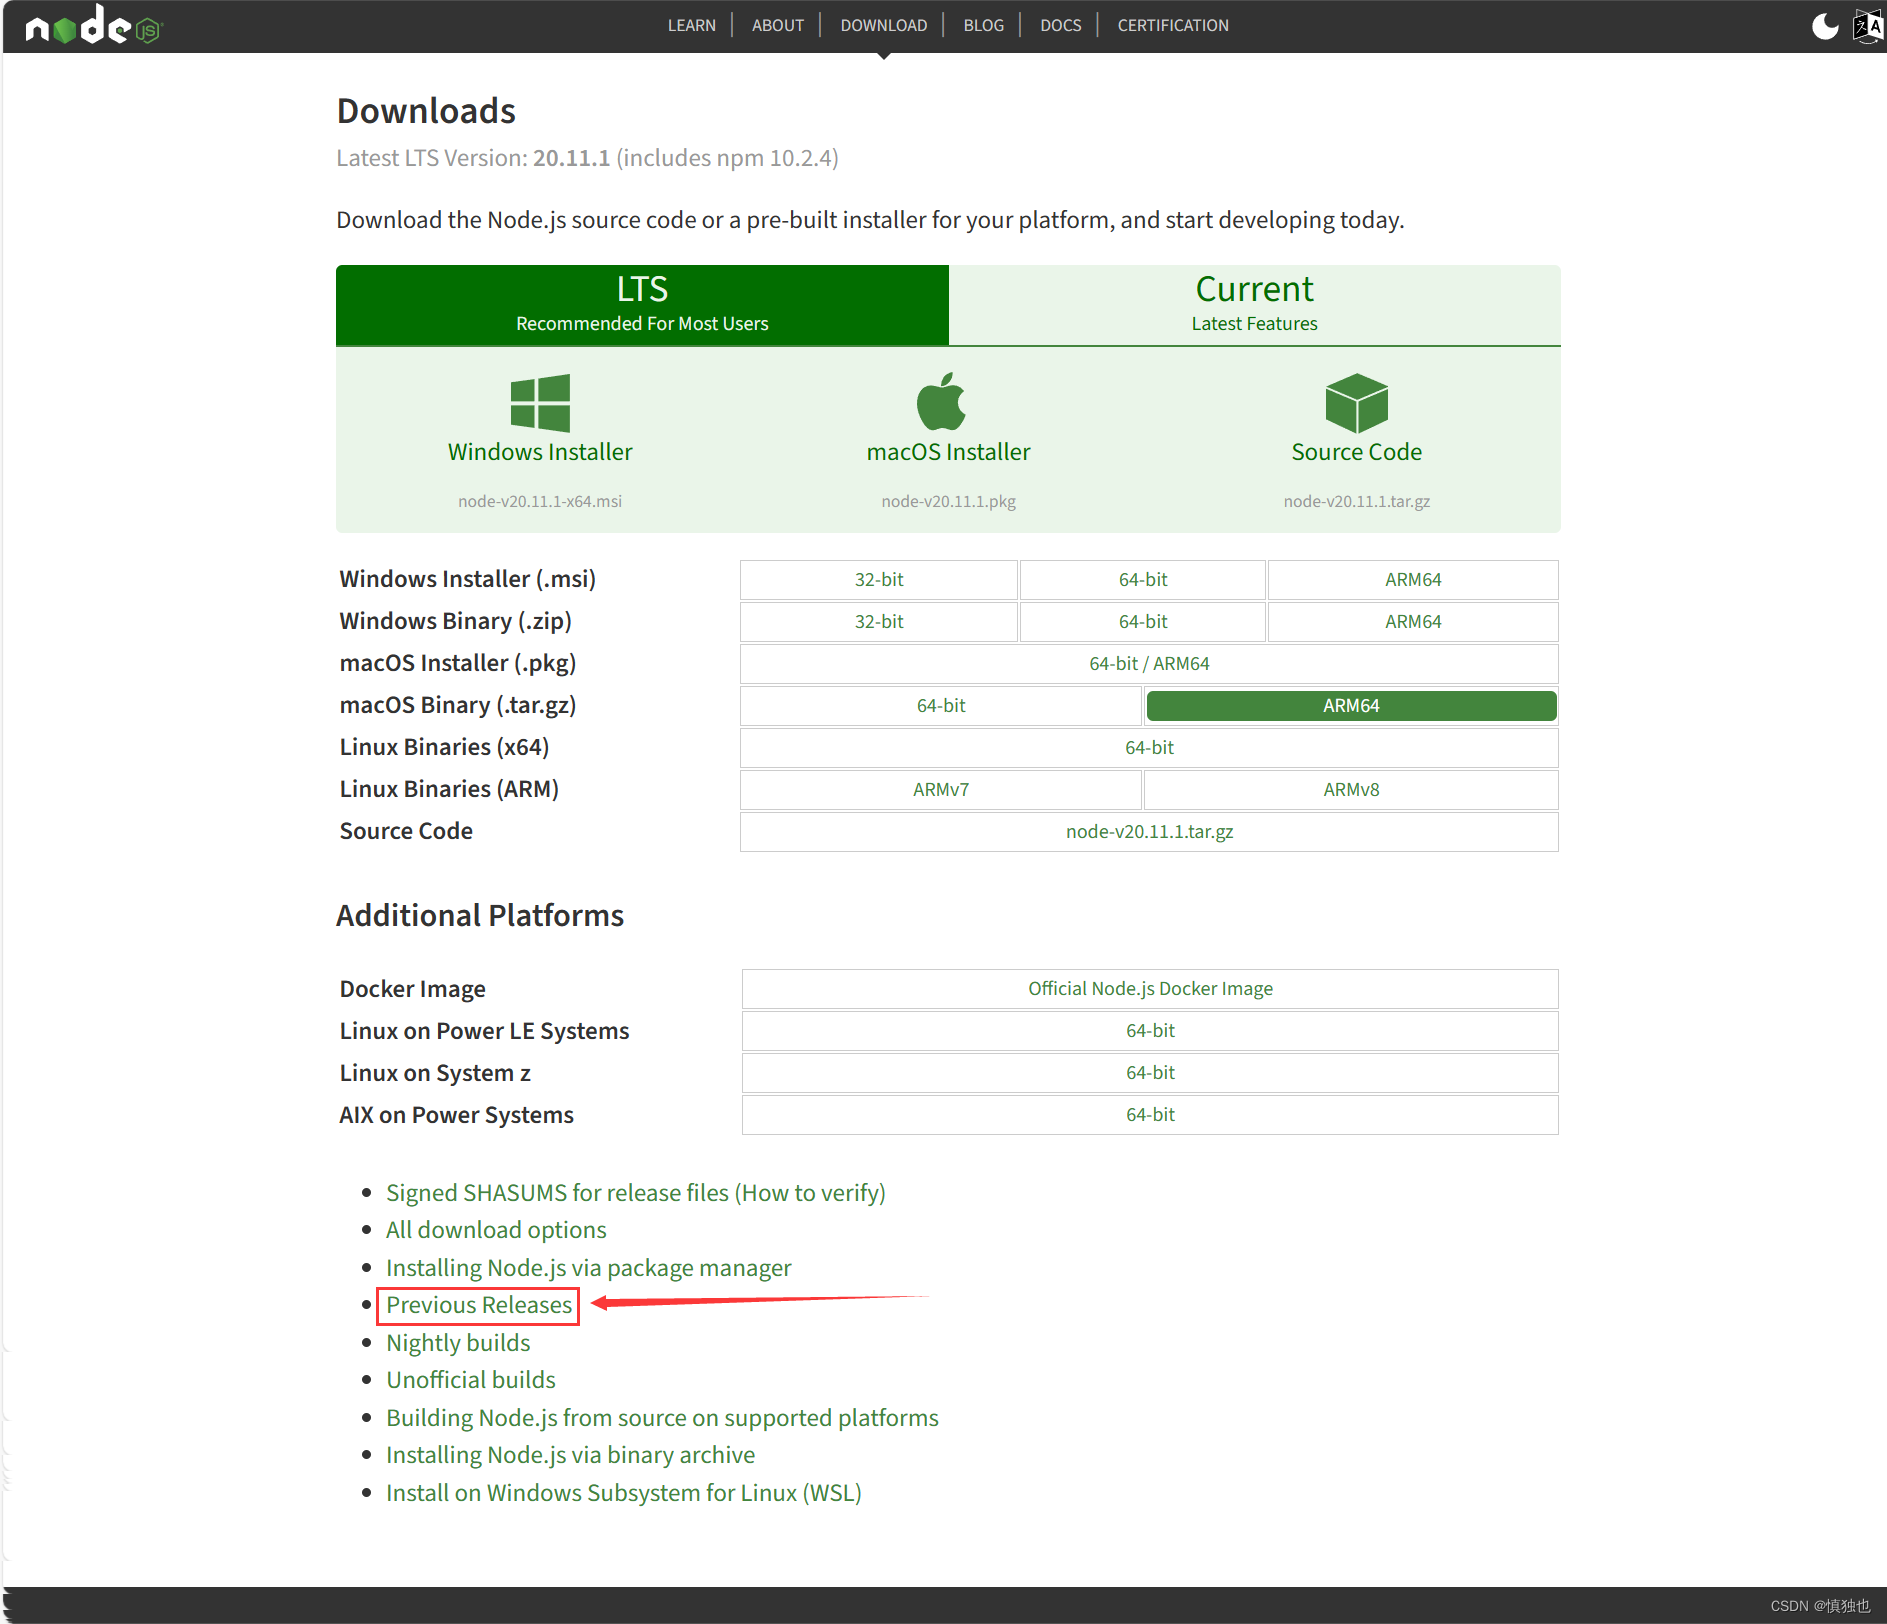Click the macOS Apple logo icon

pos(941,401)
